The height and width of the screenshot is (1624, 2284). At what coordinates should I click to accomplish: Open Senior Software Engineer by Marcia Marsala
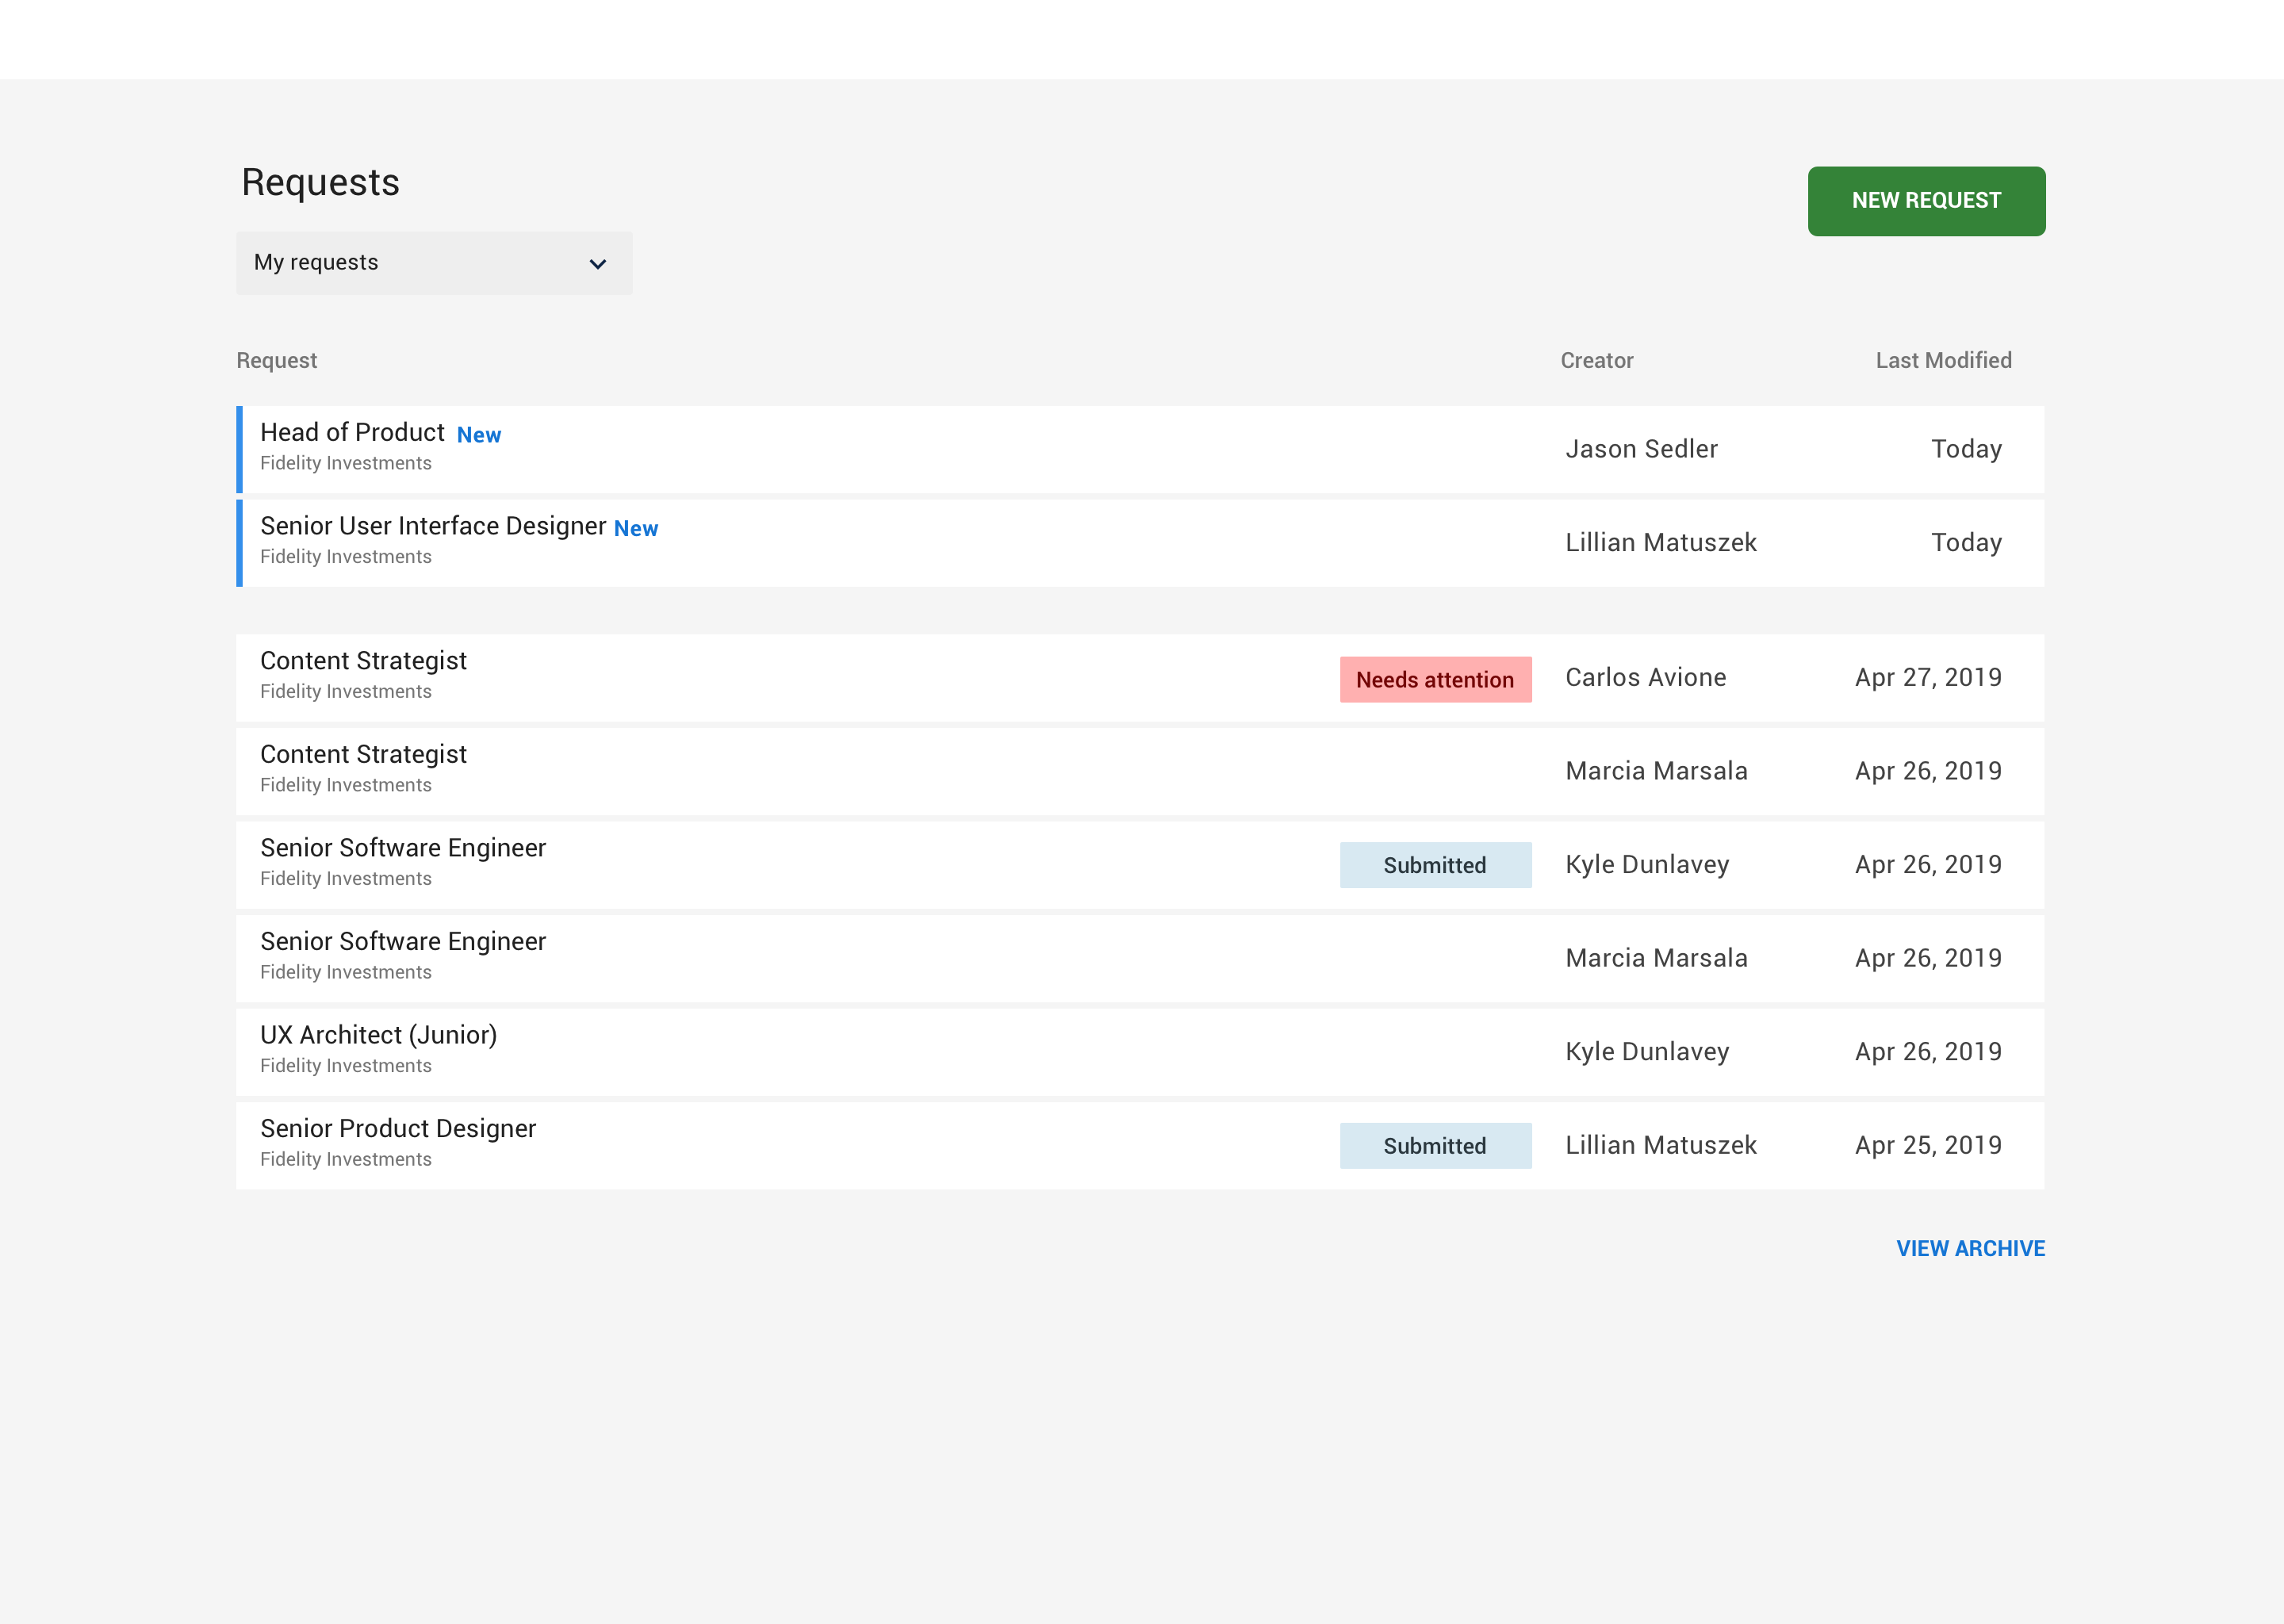403,942
